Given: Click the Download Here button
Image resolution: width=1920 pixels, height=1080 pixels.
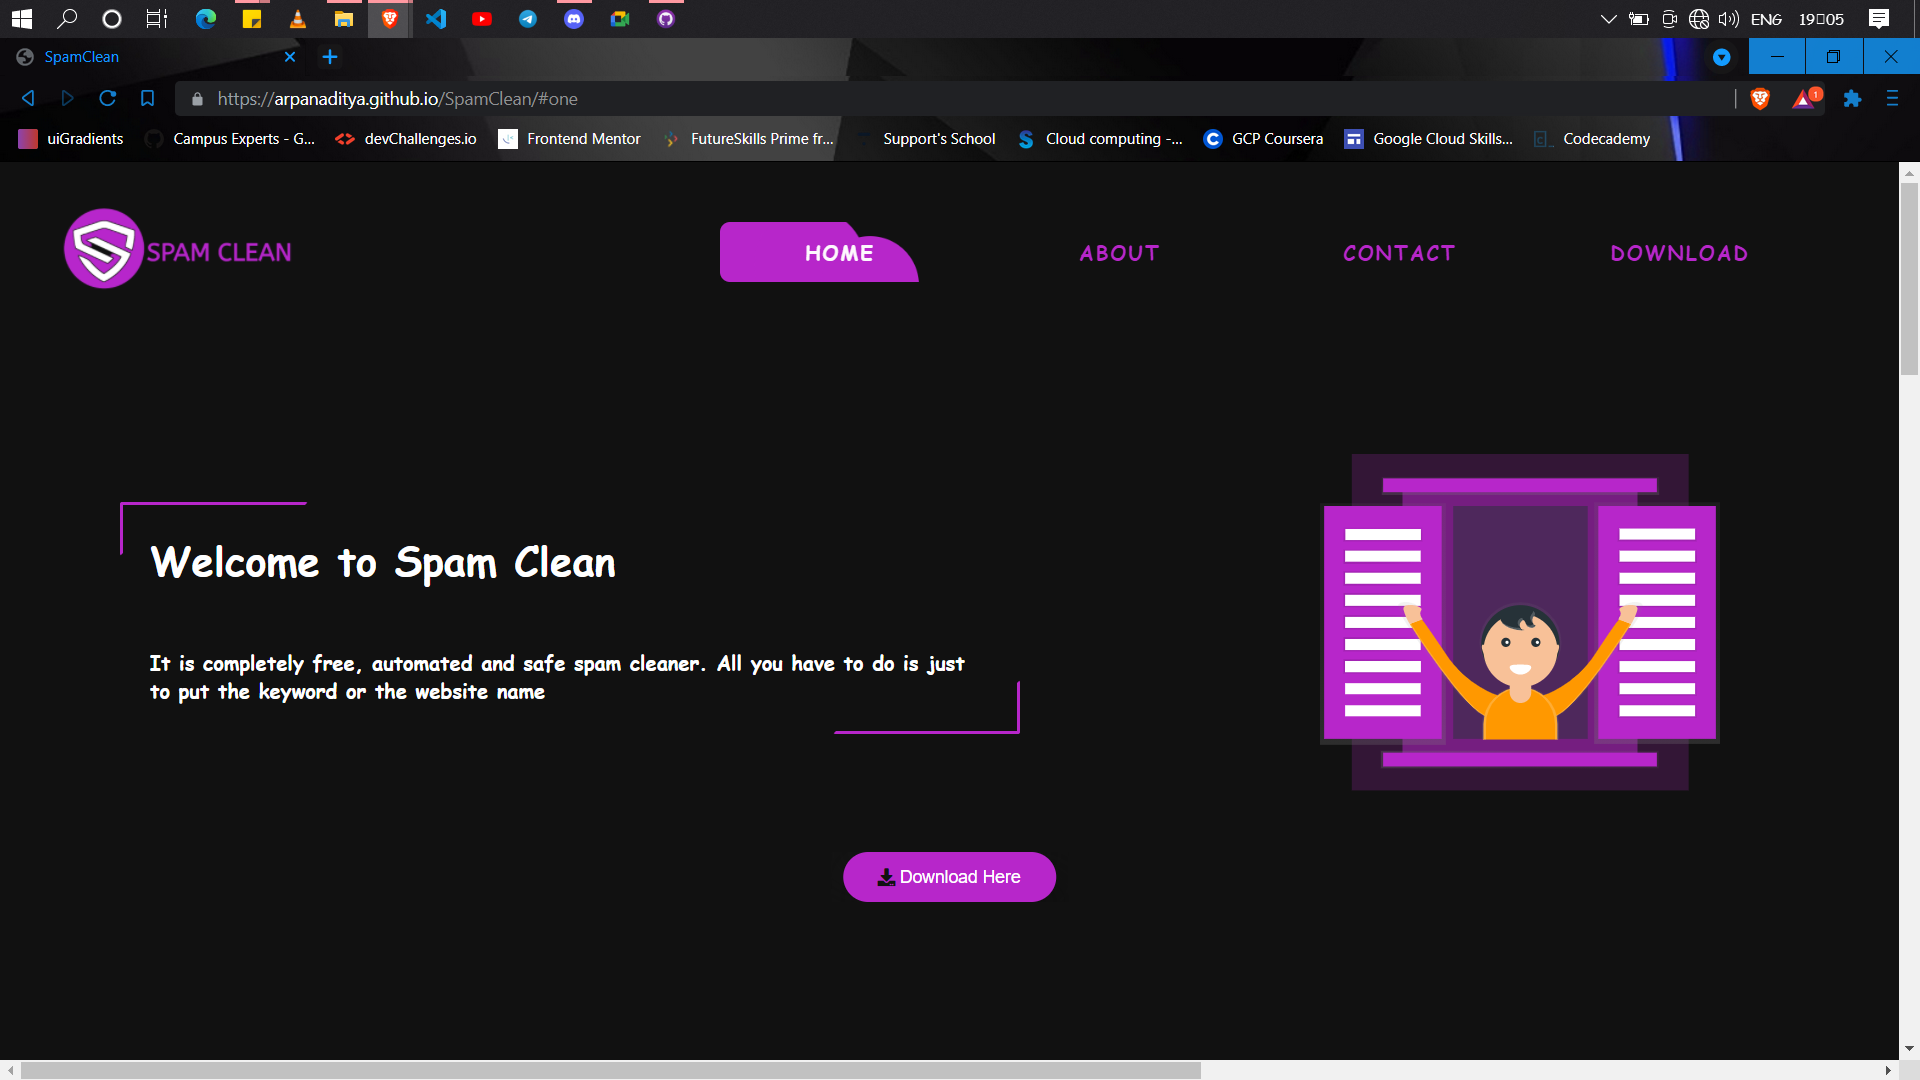Looking at the screenshot, I should (x=949, y=877).
